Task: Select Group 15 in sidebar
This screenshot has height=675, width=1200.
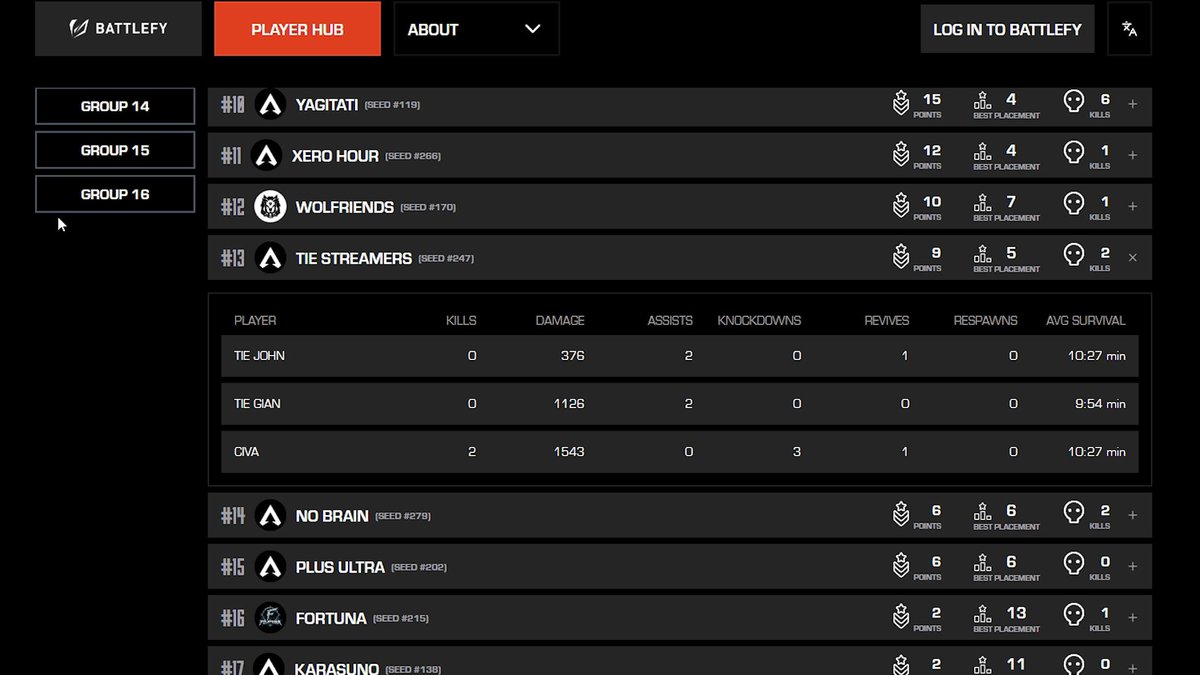Action: pos(115,150)
